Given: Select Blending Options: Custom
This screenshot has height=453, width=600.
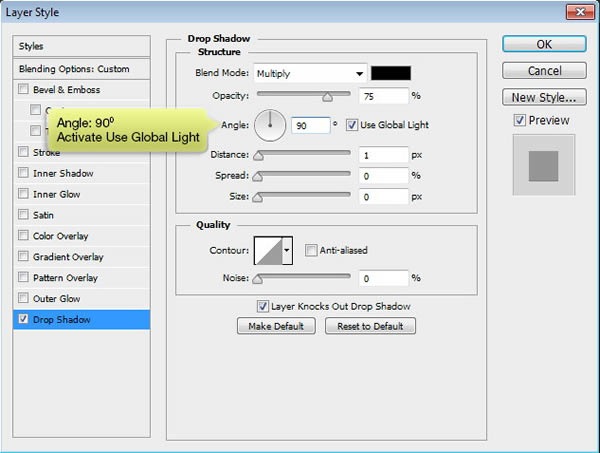Looking at the screenshot, I should [x=82, y=69].
